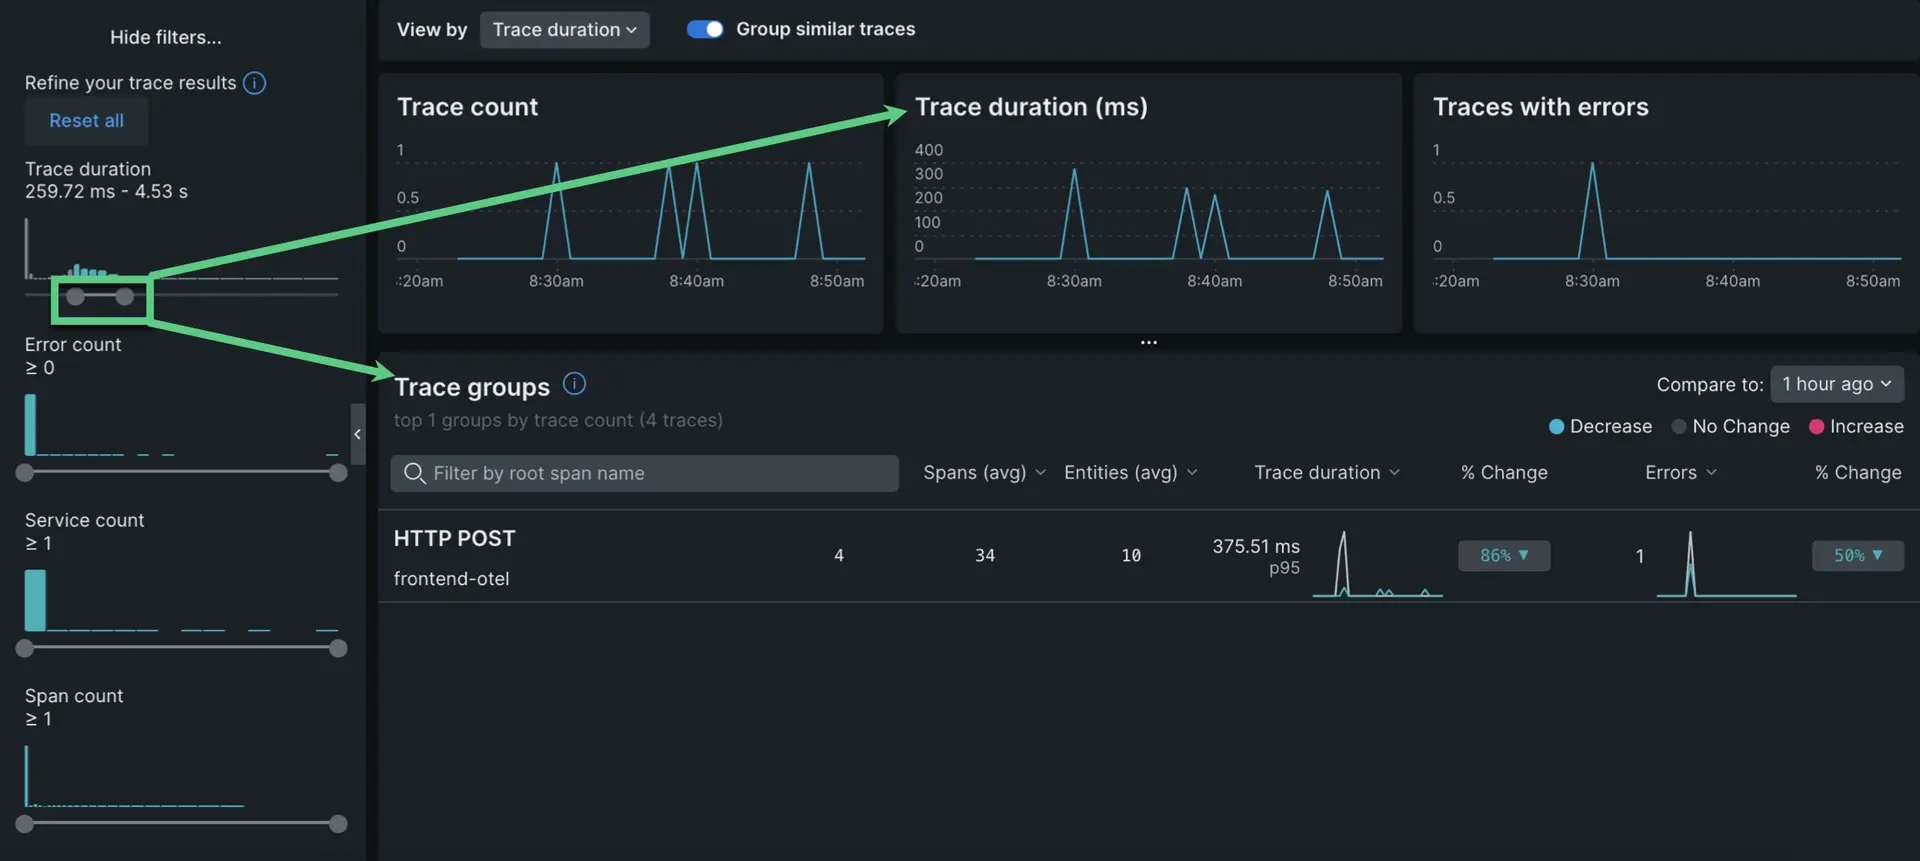The width and height of the screenshot is (1920, 861).
Task: Open the HTTP POST trace group row
Action: (x=455, y=539)
